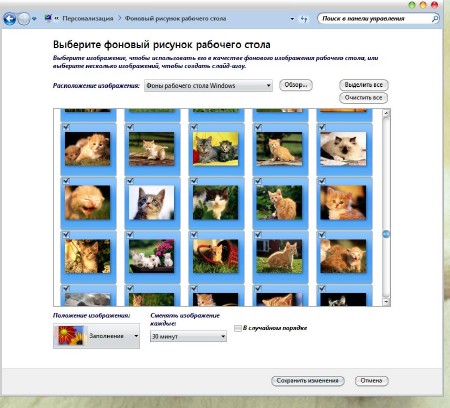450x408 pixels.
Task: Select orange kitten in green garden thumbnail
Action: [x=279, y=203]
